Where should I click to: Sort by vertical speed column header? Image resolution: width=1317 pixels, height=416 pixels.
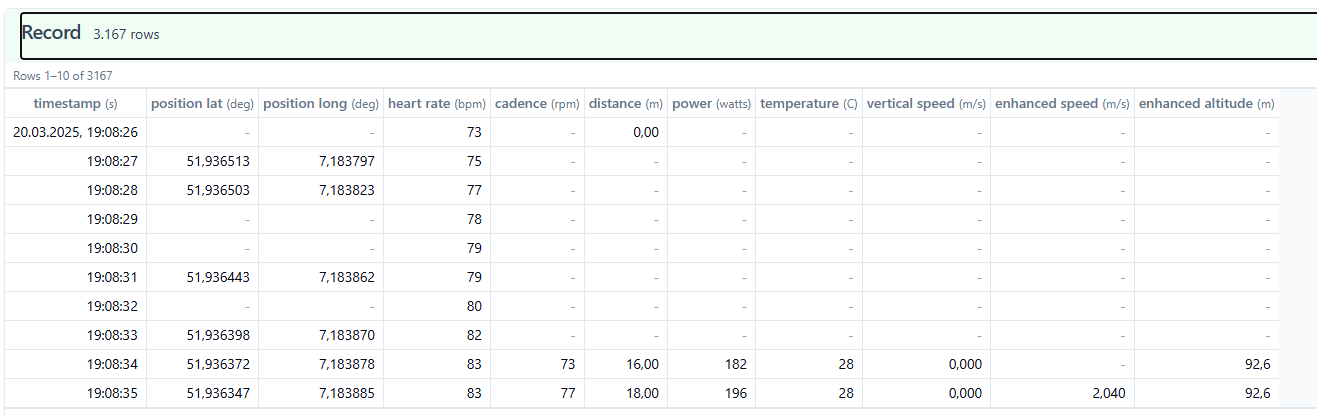[x=926, y=104]
